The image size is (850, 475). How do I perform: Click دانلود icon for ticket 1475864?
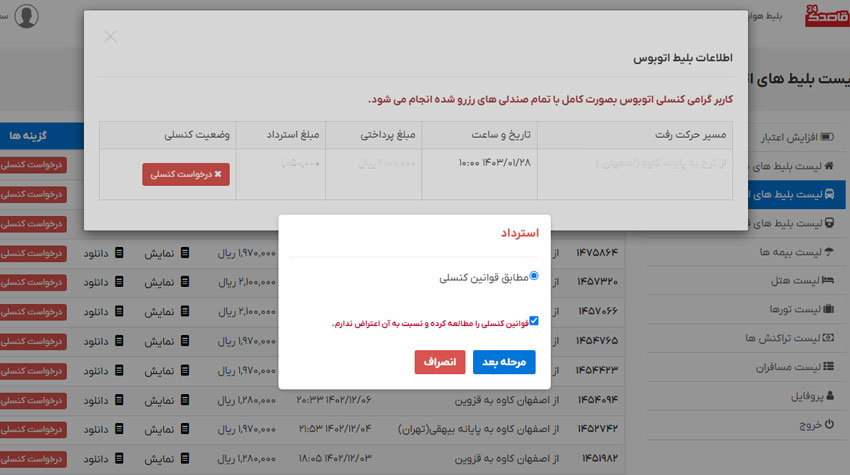[119, 253]
